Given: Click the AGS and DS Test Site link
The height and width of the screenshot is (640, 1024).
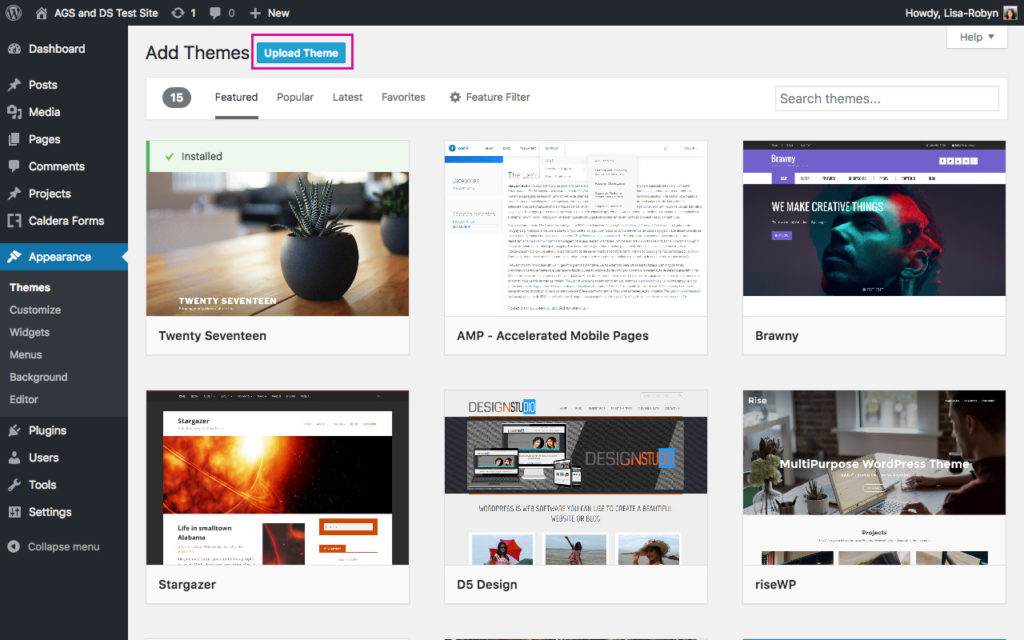Looking at the screenshot, I should coord(106,12).
